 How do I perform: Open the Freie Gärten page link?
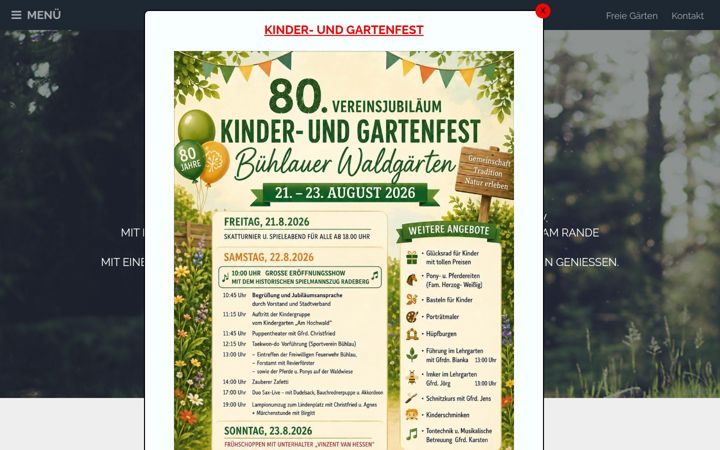(631, 16)
